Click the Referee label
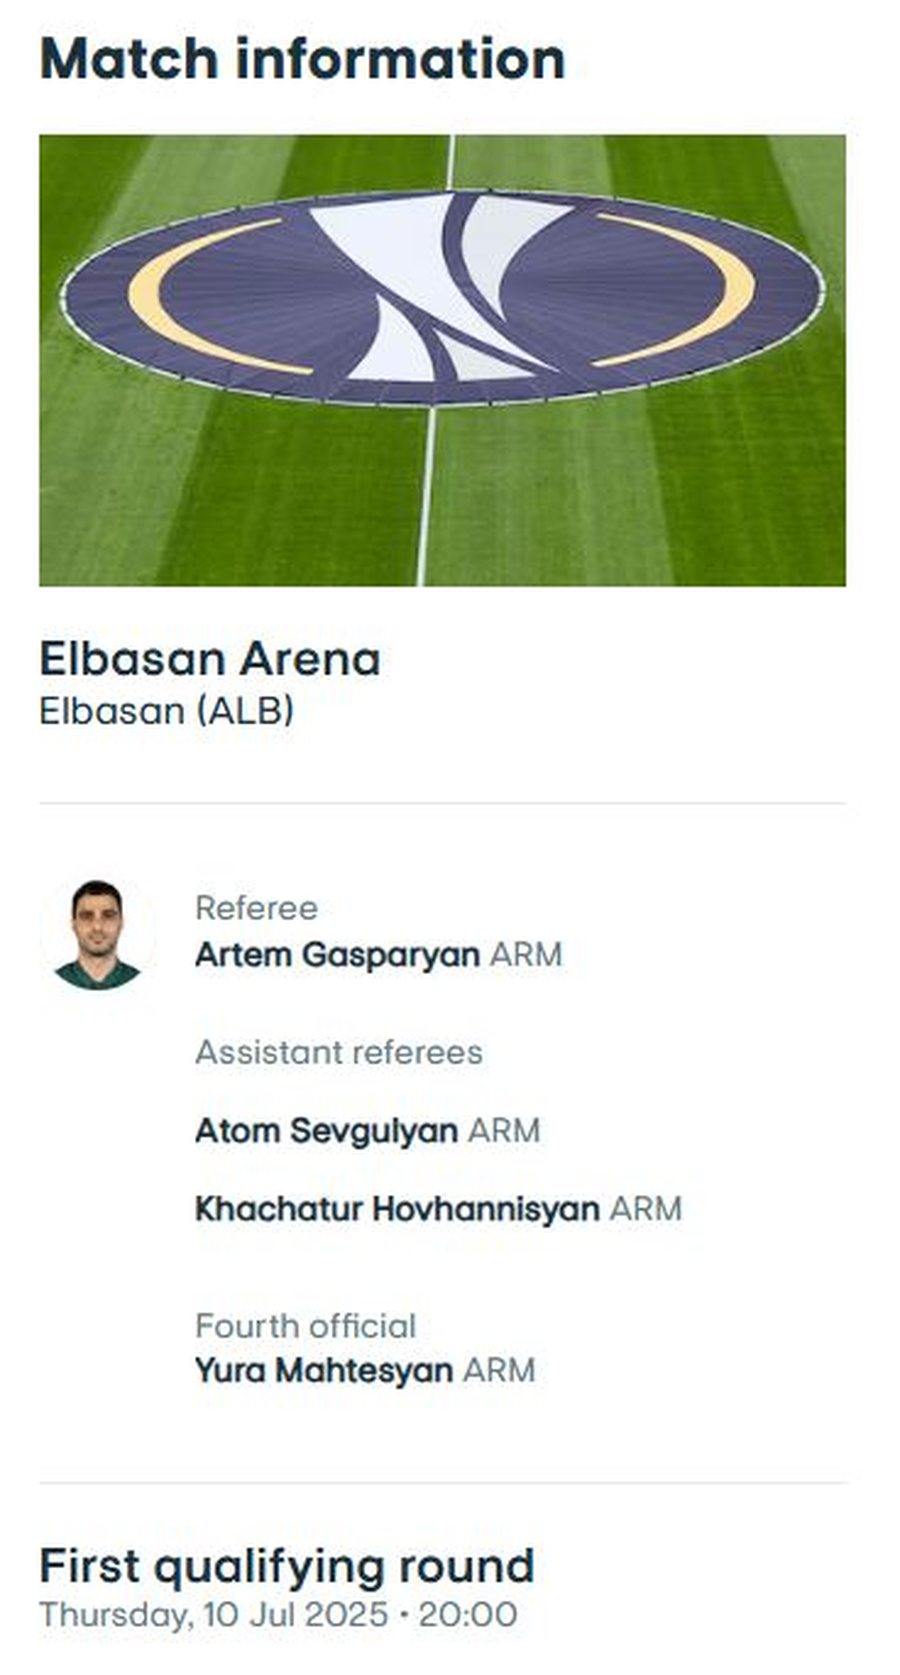The width and height of the screenshot is (900, 1675). click(256, 908)
